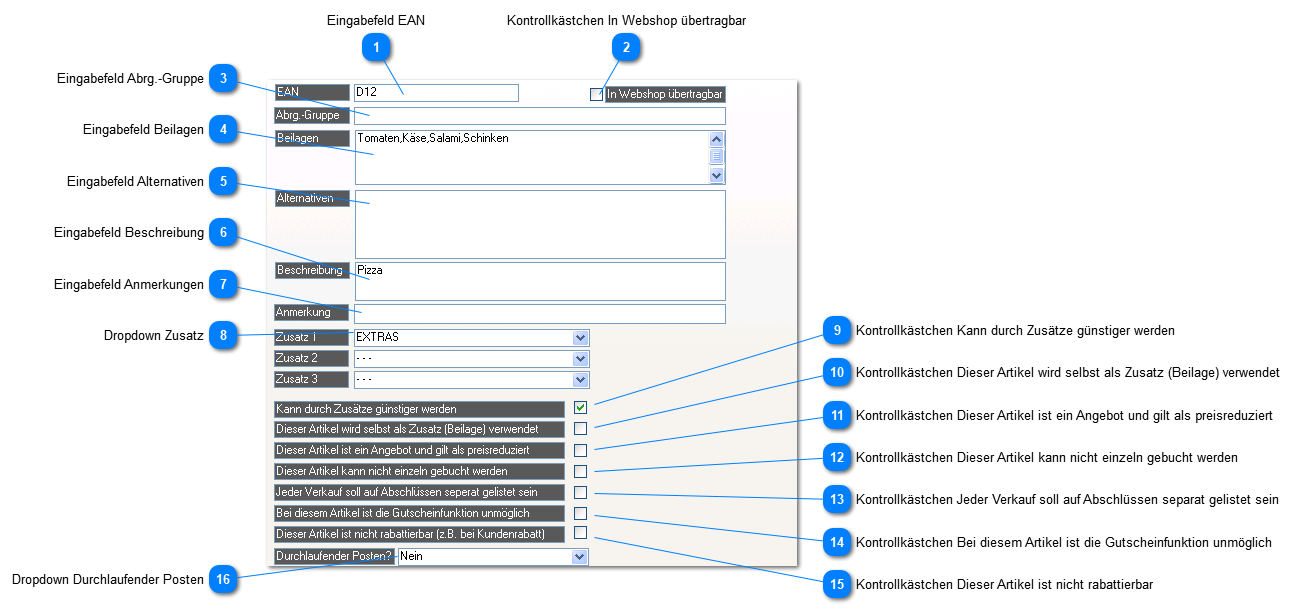Click callout badge 5 beside Eingabefeld Alternativen
1296x609 pixels.
(x=224, y=181)
